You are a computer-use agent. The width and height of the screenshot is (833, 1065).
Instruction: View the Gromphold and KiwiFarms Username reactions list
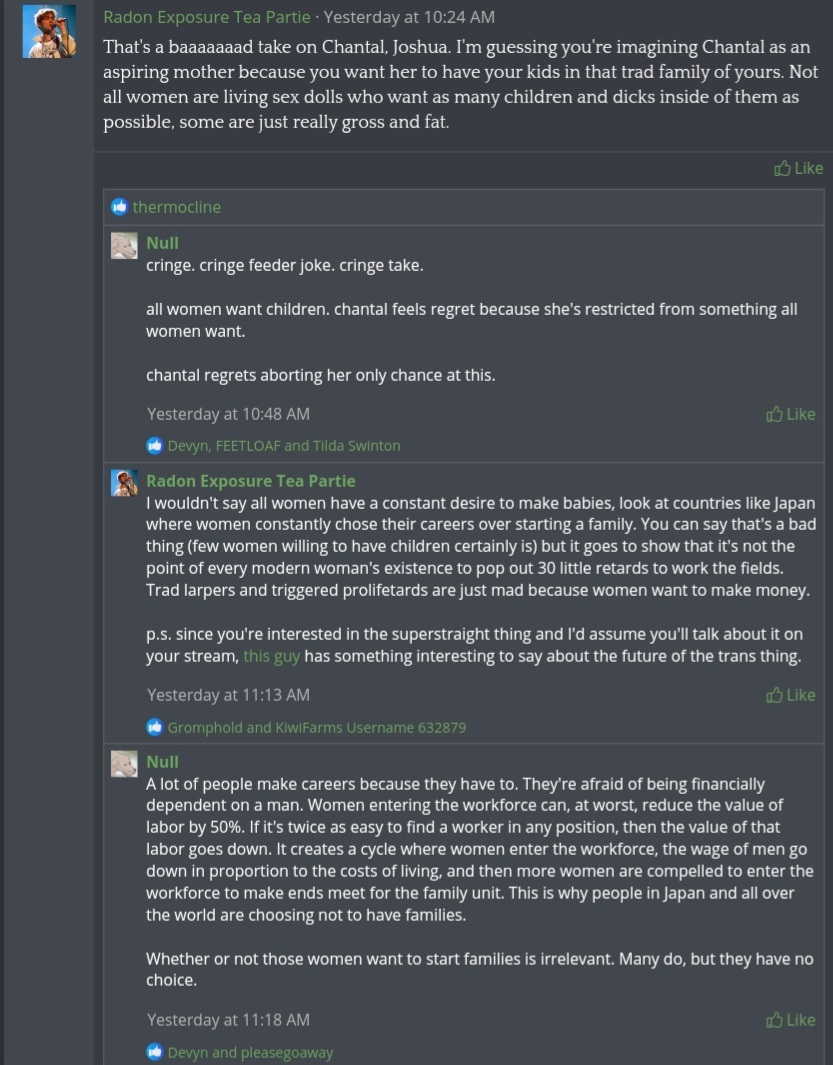point(316,727)
